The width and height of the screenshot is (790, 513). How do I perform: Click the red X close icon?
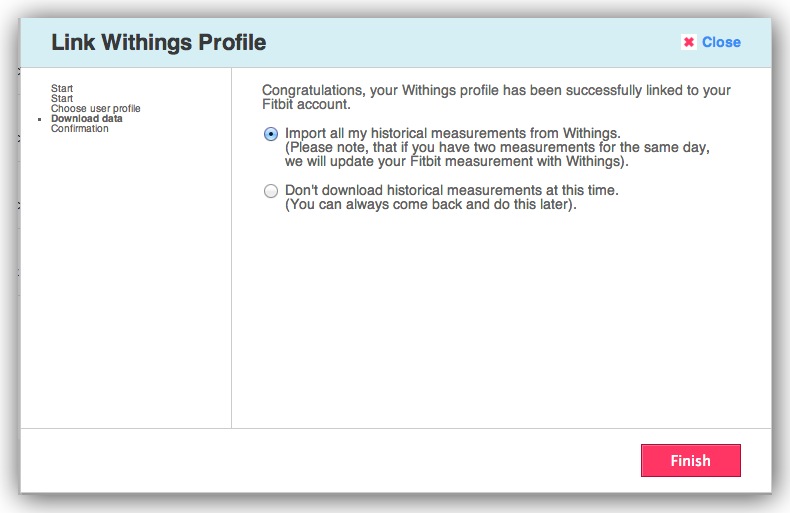(x=688, y=42)
